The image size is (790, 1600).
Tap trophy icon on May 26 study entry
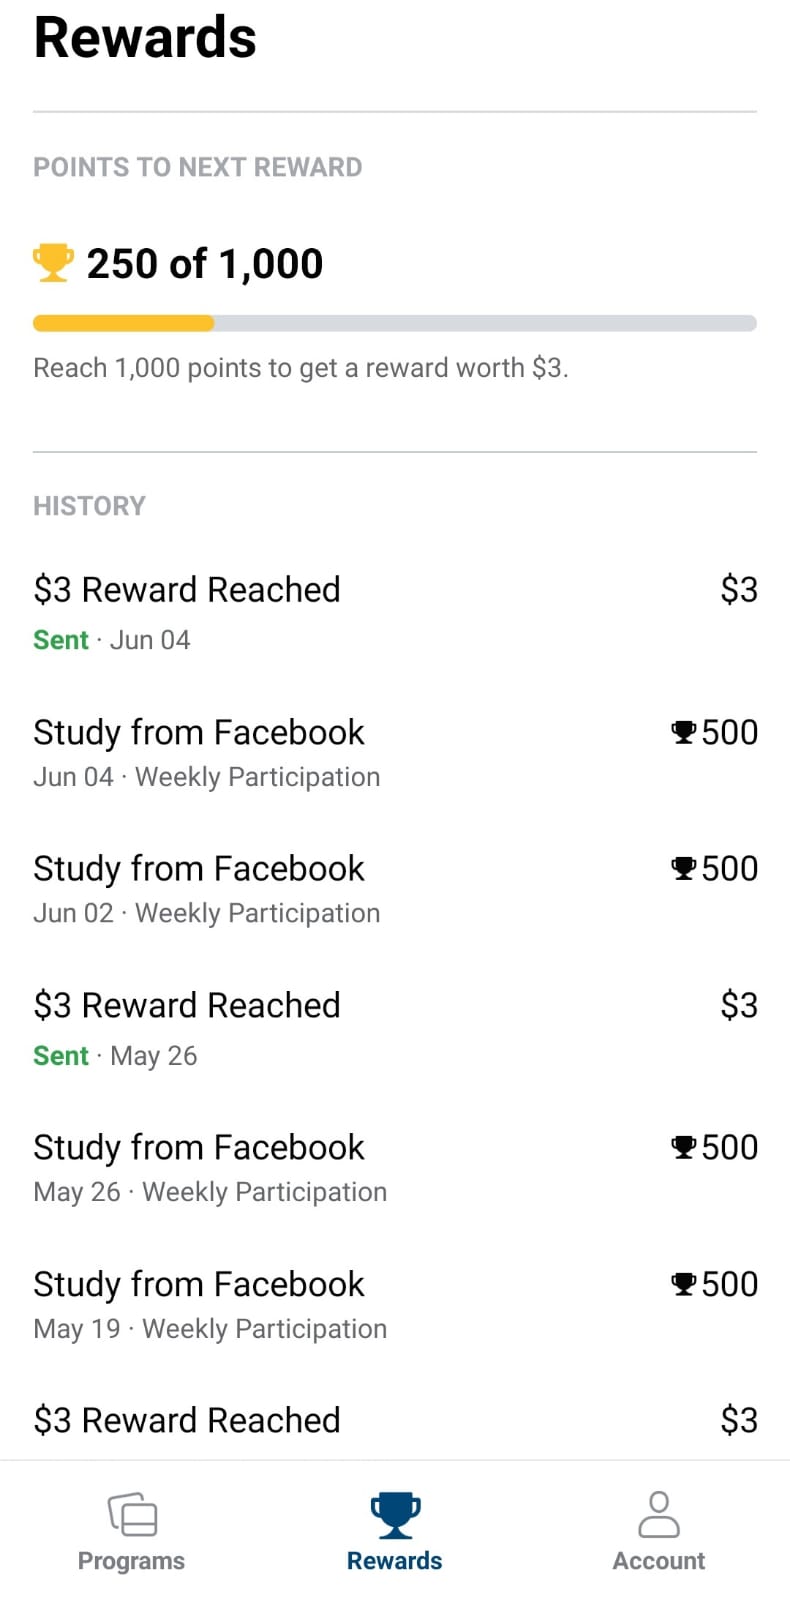pyautogui.click(x=683, y=1147)
